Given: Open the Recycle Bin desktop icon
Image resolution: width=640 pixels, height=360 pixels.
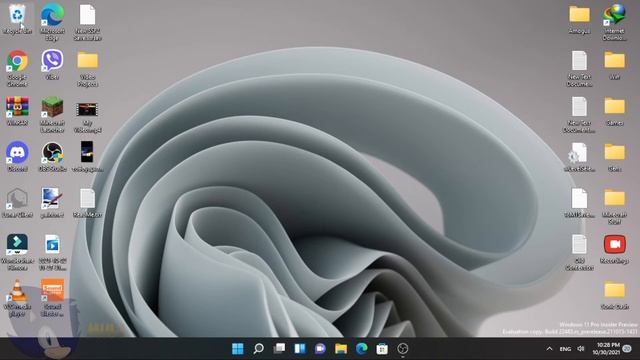Looking at the screenshot, I should click(x=17, y=18).
